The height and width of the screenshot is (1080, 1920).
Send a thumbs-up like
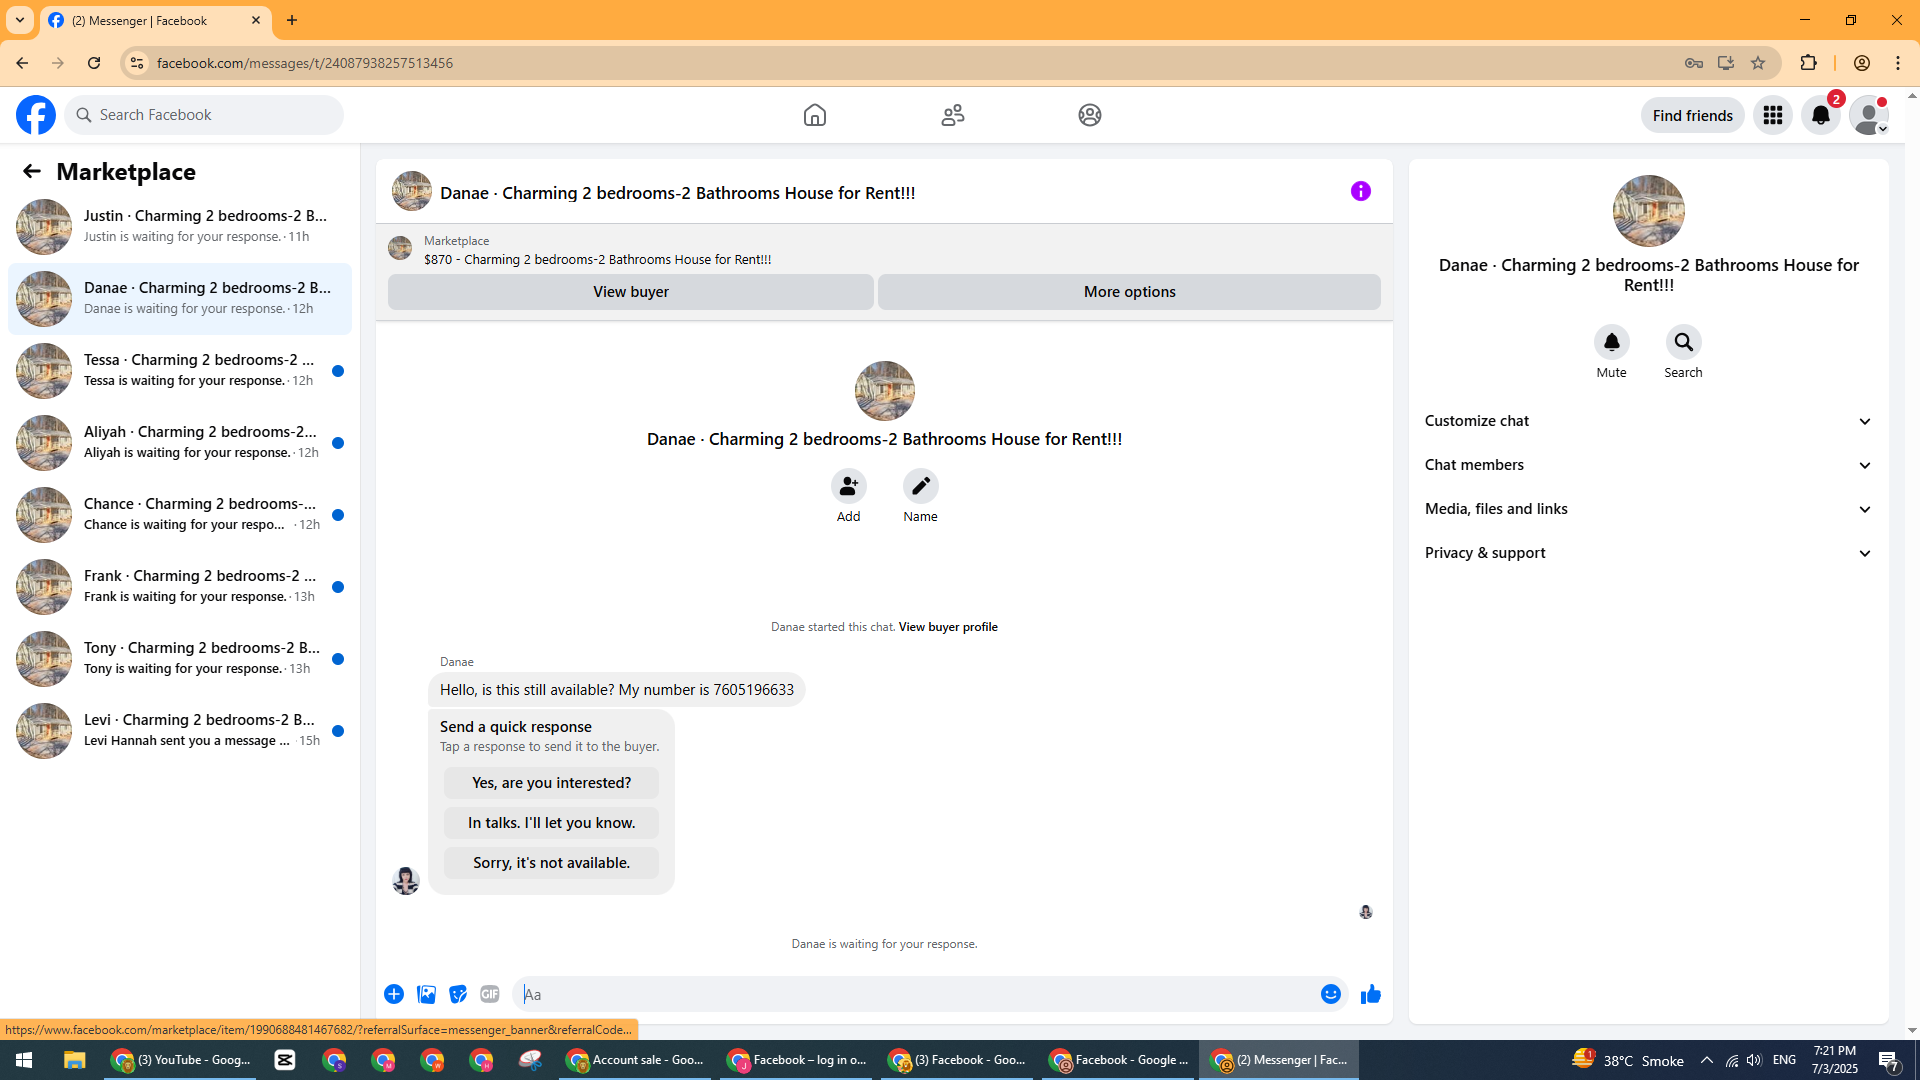1370,994
